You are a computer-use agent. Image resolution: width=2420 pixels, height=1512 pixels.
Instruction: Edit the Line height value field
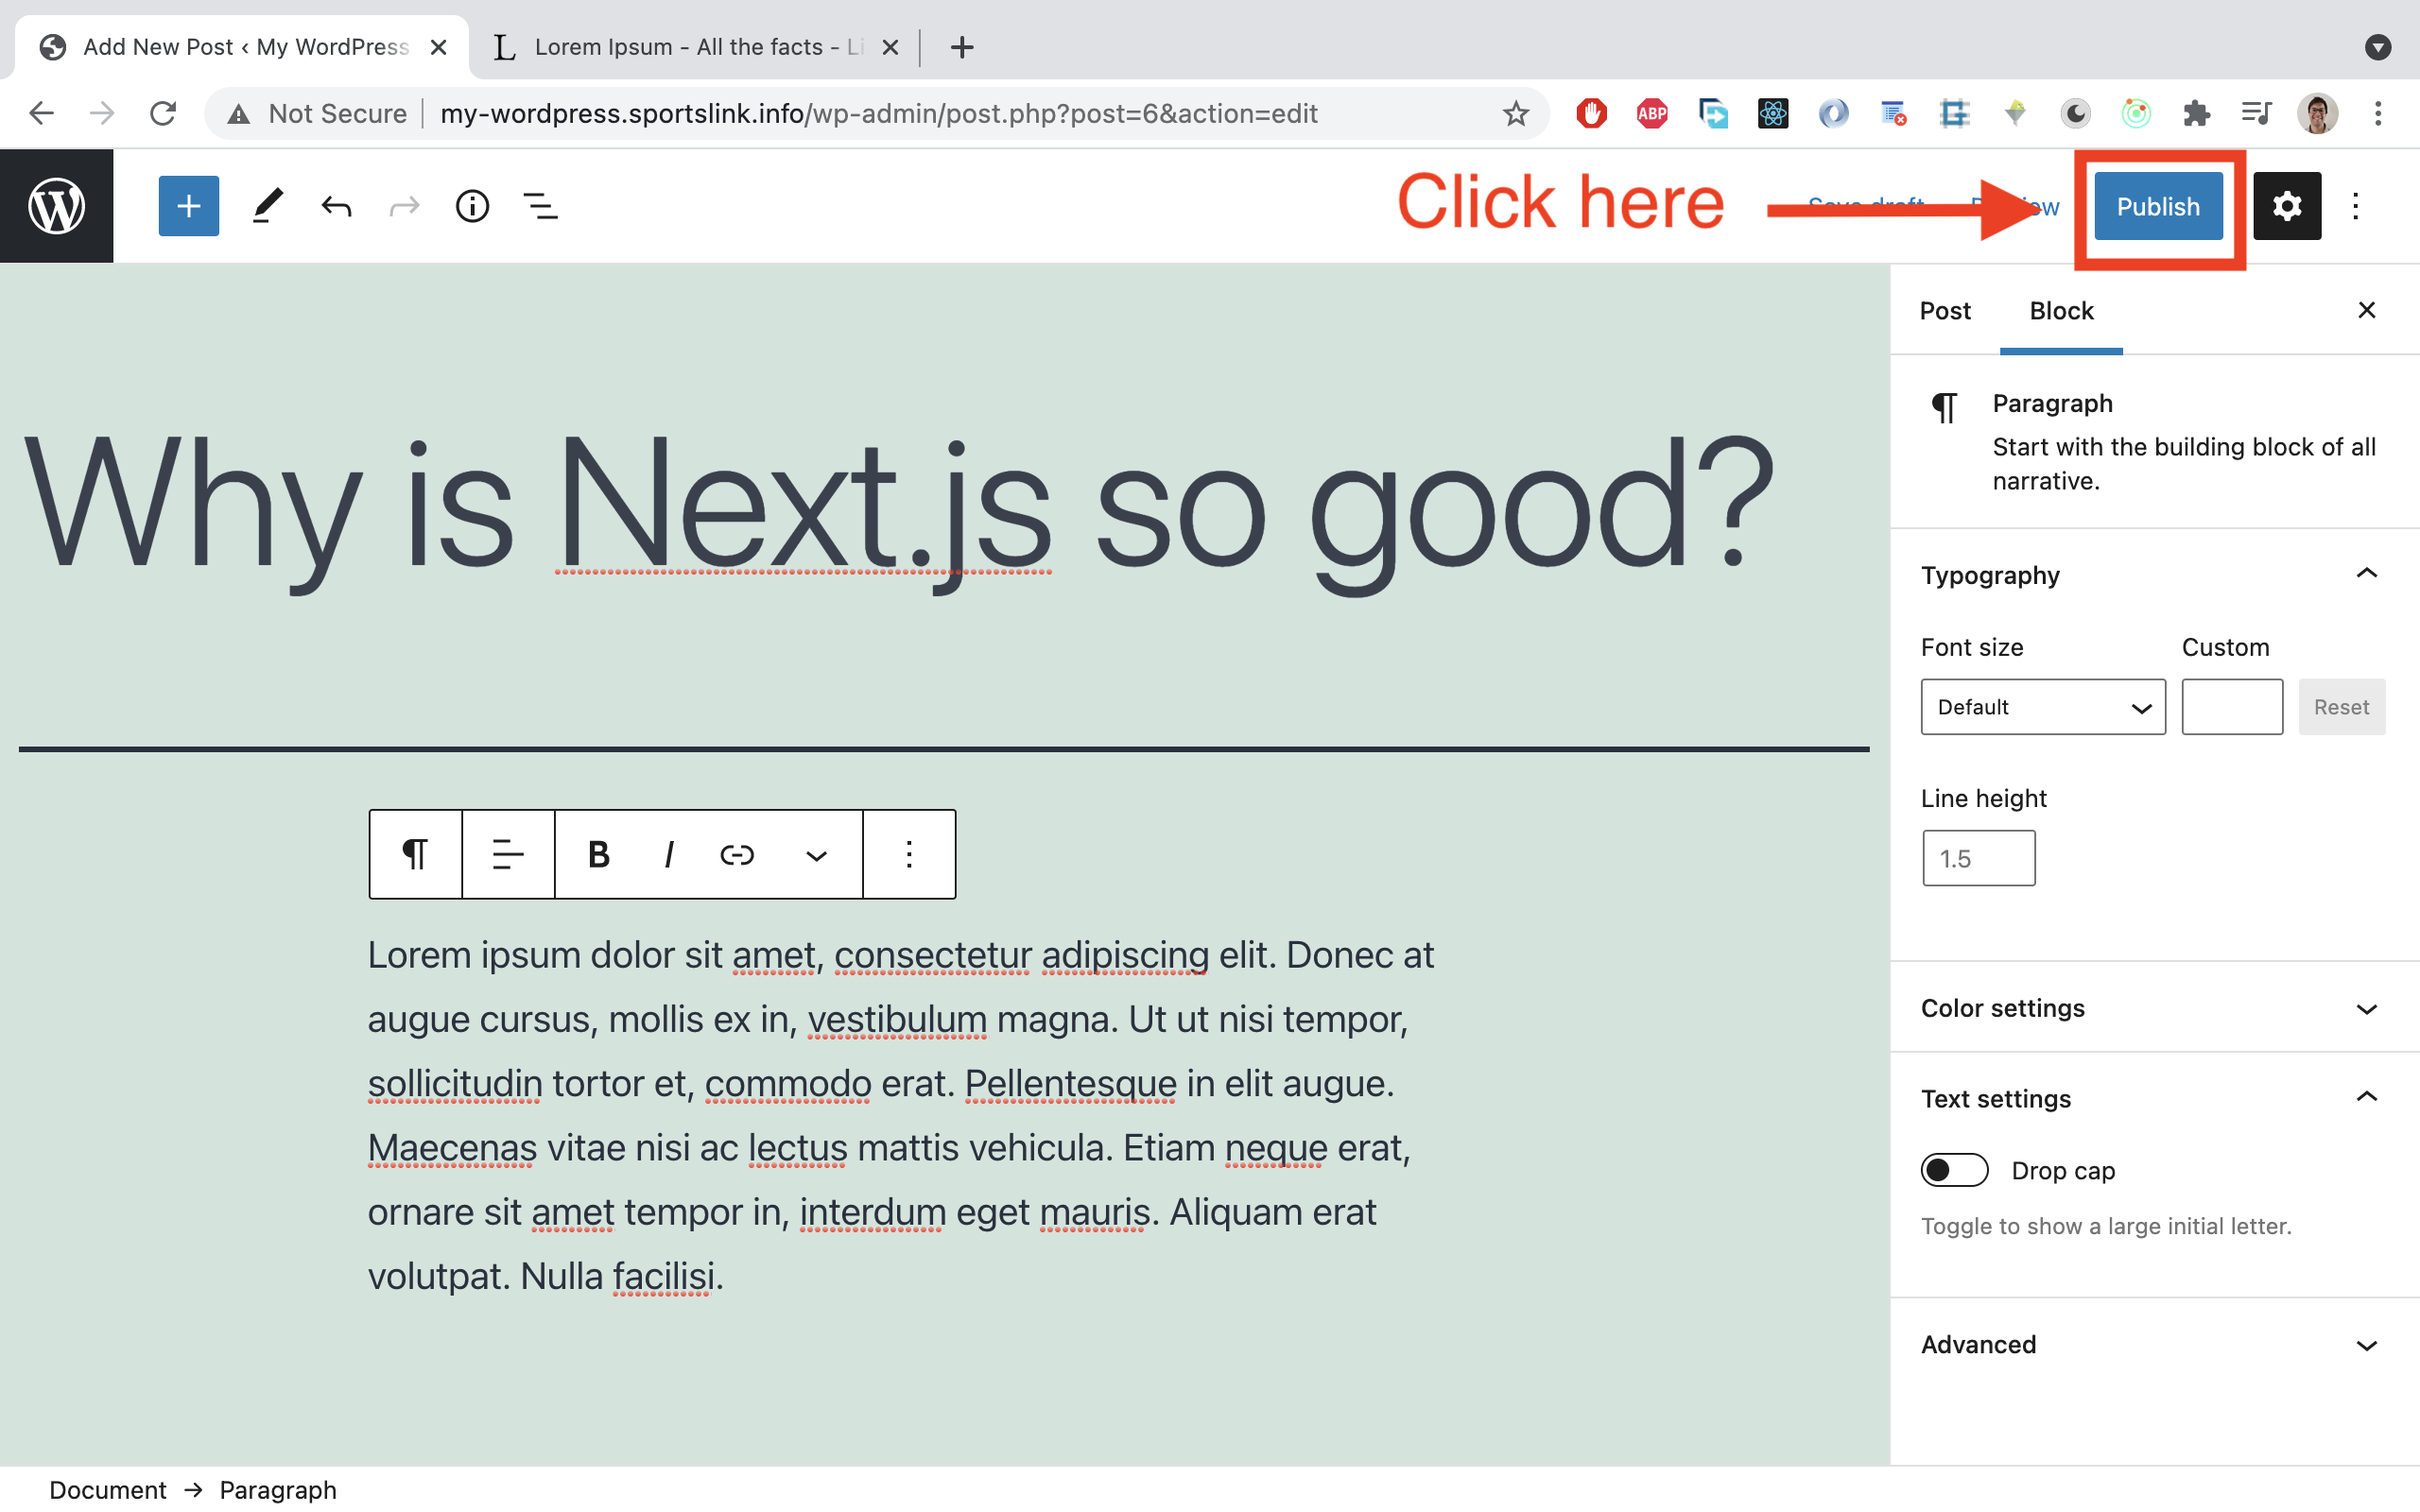(1978, 857)
